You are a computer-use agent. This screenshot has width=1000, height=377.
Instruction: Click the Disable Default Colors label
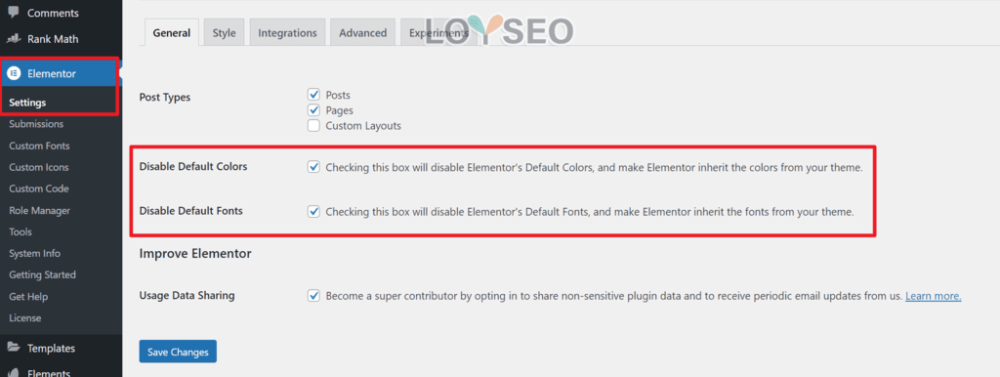pos(193,166)
